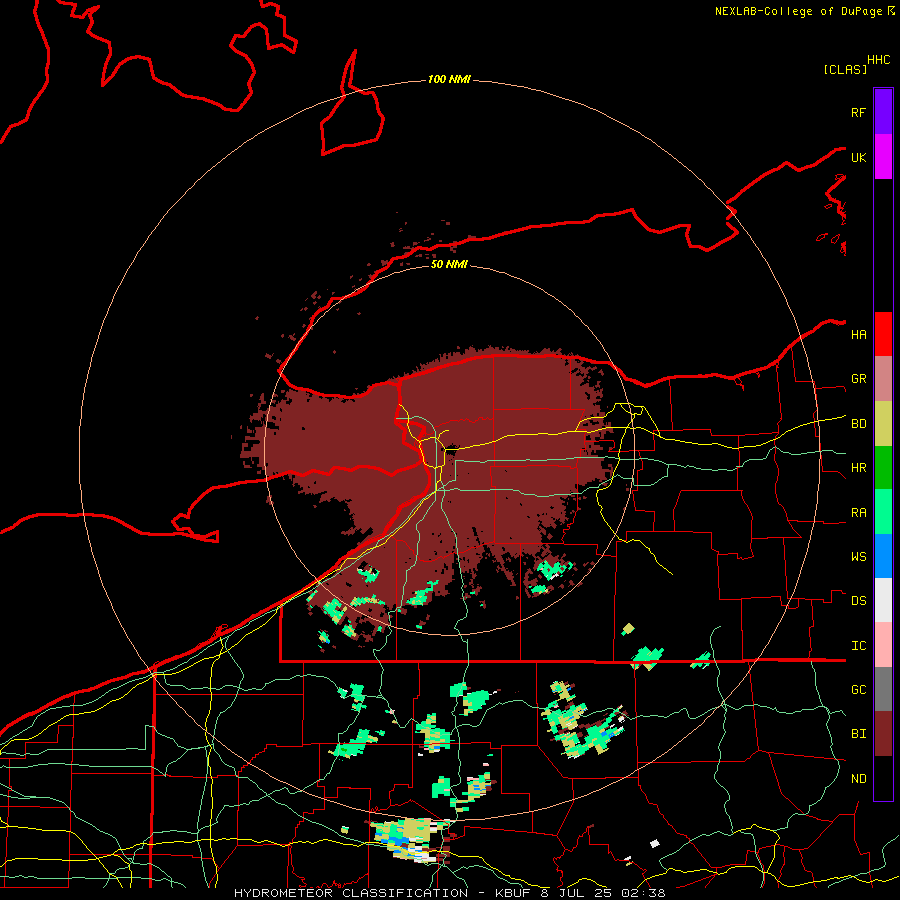
Task: Click the 50 NMI range ring label
Action: tap(449, 264)
